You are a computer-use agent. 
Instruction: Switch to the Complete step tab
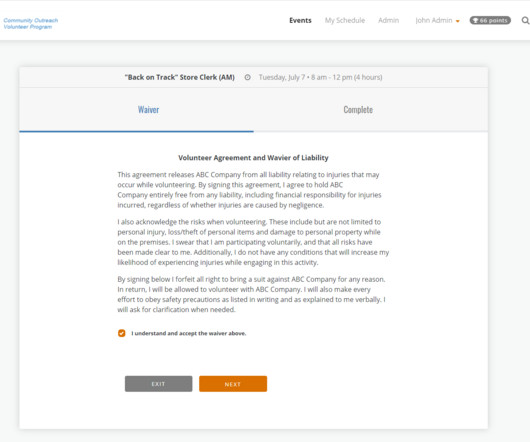(358, 109)
